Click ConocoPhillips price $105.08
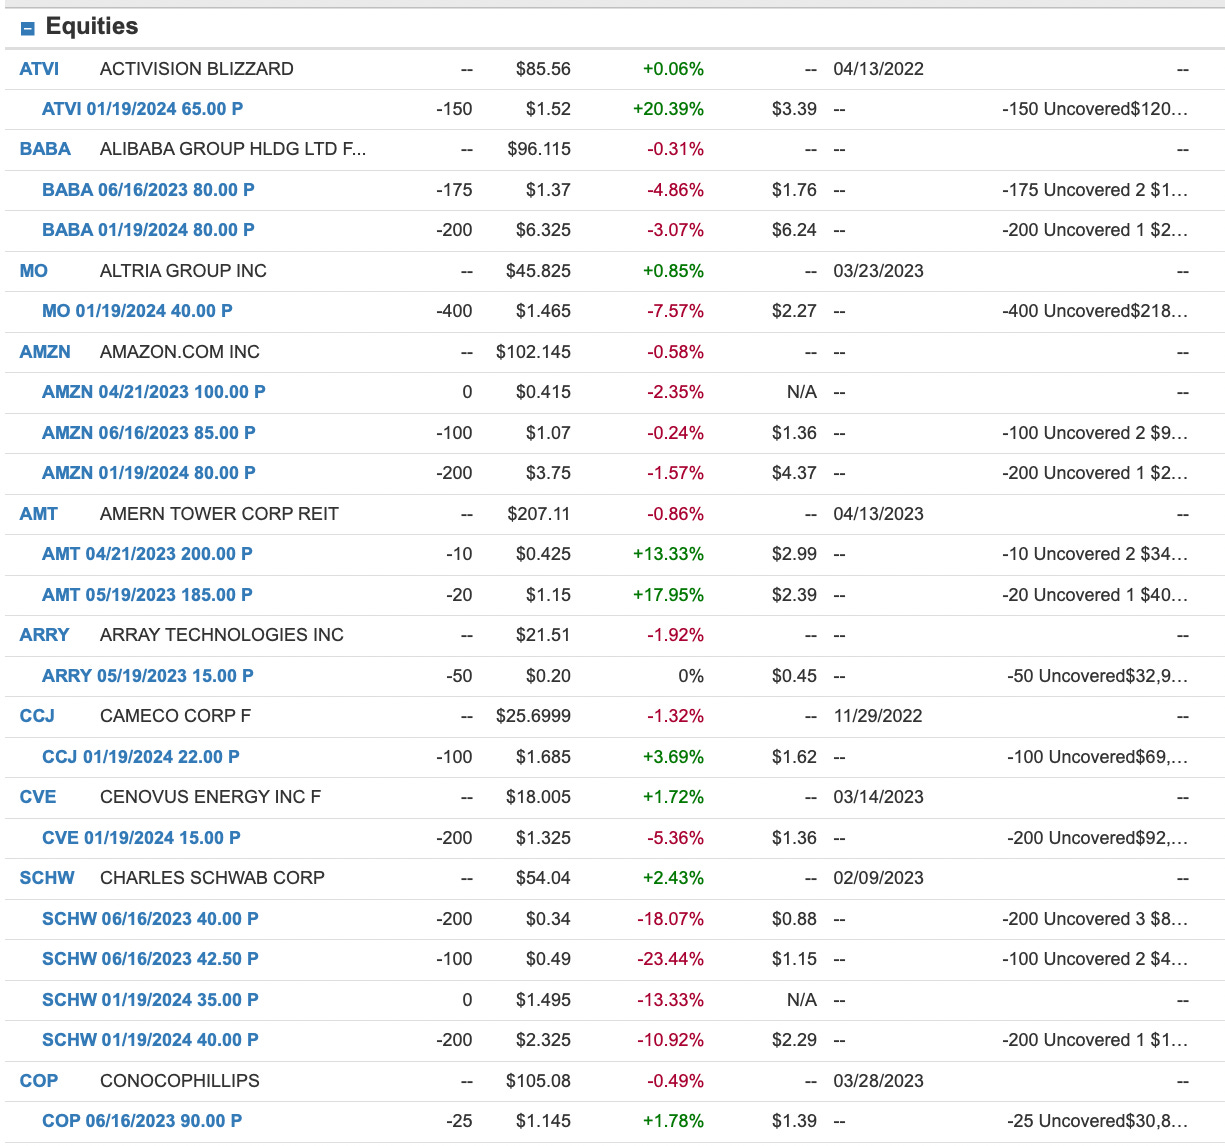The width and height of the screenshot is (1225, 1146). pyautogui.click(x=539, y=1081)
